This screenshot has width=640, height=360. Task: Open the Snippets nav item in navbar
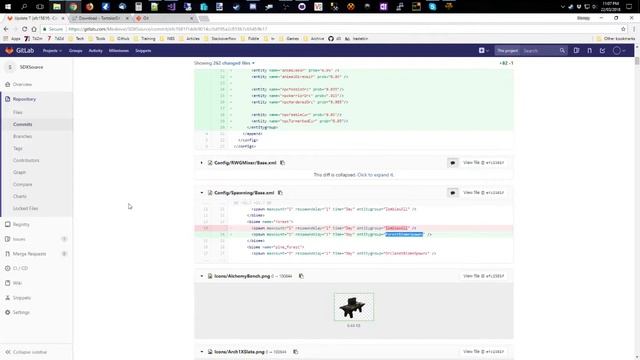tap(143, 51)
